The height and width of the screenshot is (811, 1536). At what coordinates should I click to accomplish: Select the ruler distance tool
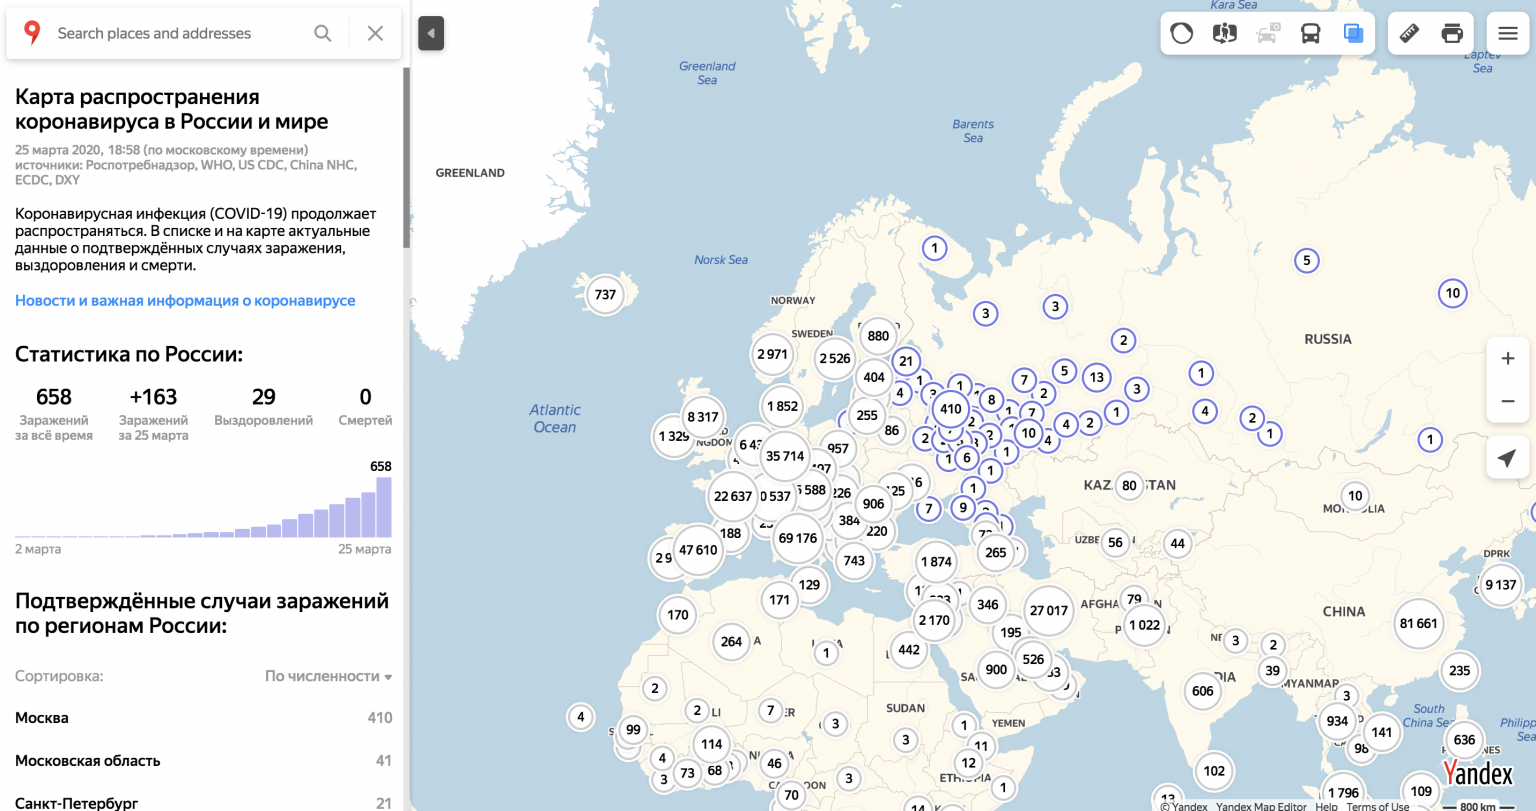1409,33
